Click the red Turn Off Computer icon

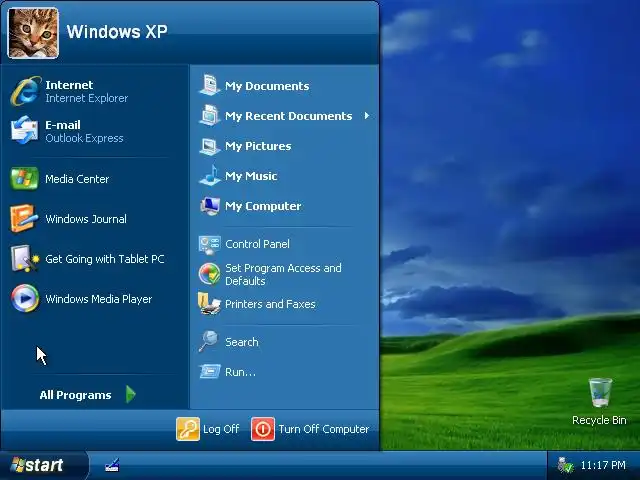tap(263, 429)
